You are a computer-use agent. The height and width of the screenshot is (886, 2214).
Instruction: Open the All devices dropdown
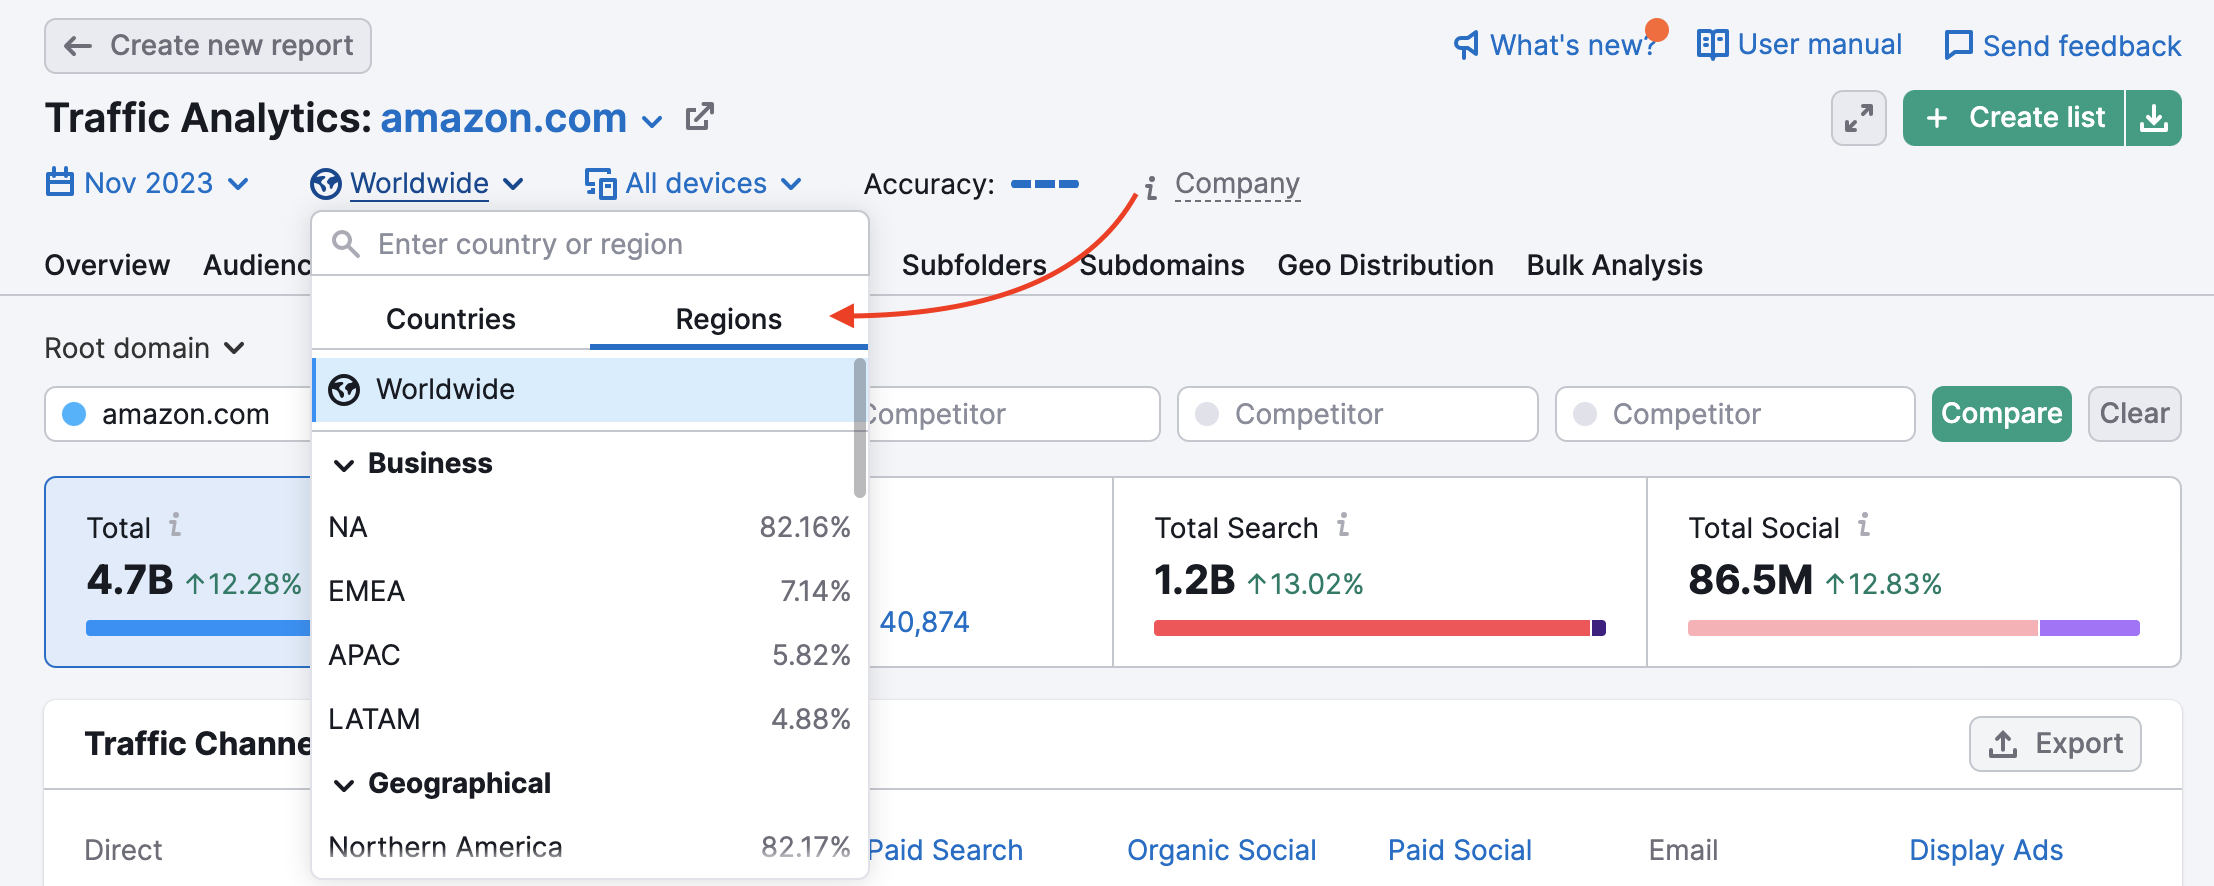click(693, 183)
